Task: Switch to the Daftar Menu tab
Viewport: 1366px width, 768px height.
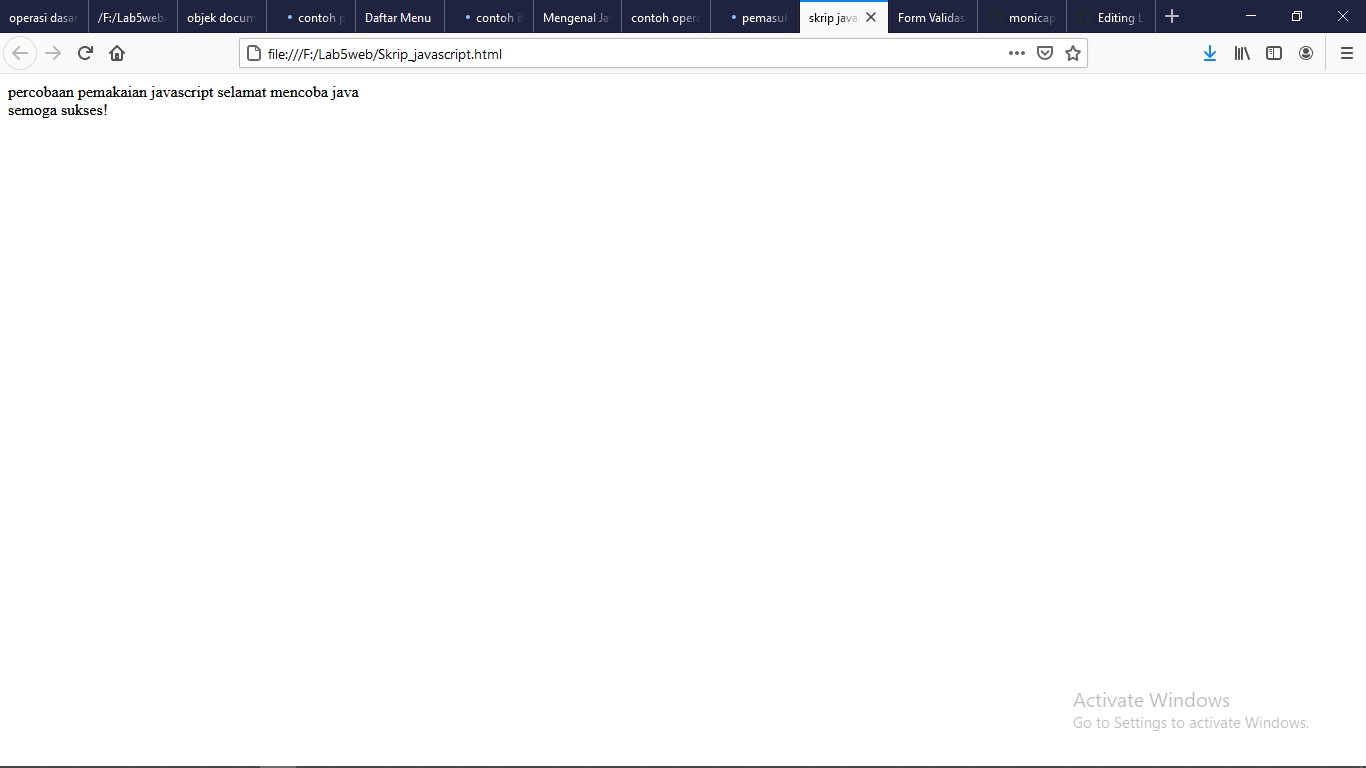Action: (399, 16)
